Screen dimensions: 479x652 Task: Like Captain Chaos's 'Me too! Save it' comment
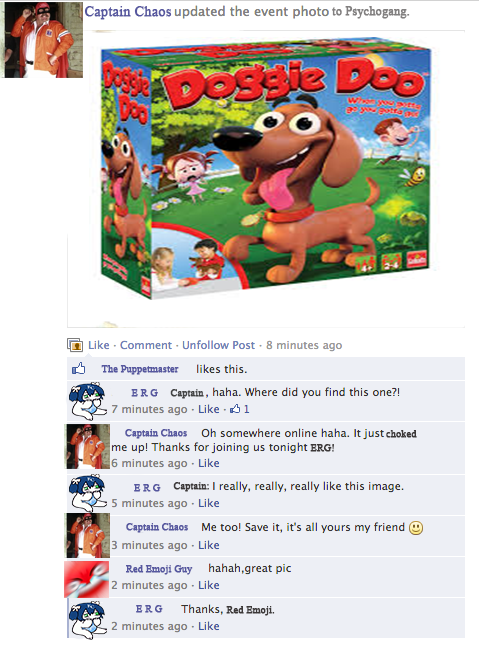[208, 545]
